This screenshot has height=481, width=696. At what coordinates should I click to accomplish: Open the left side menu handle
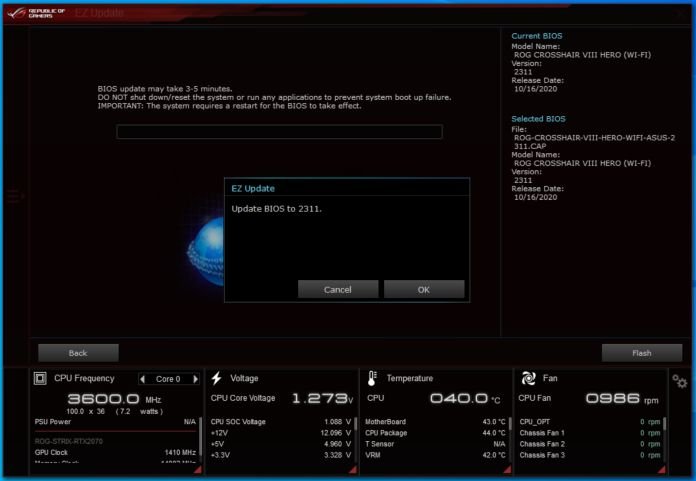click(14, 195)
